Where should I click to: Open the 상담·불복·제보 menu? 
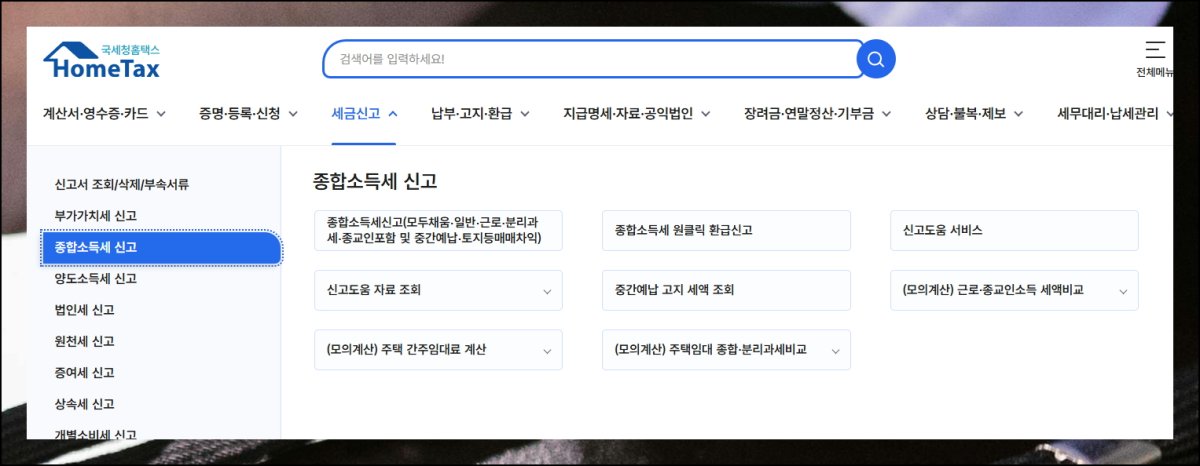974,114
